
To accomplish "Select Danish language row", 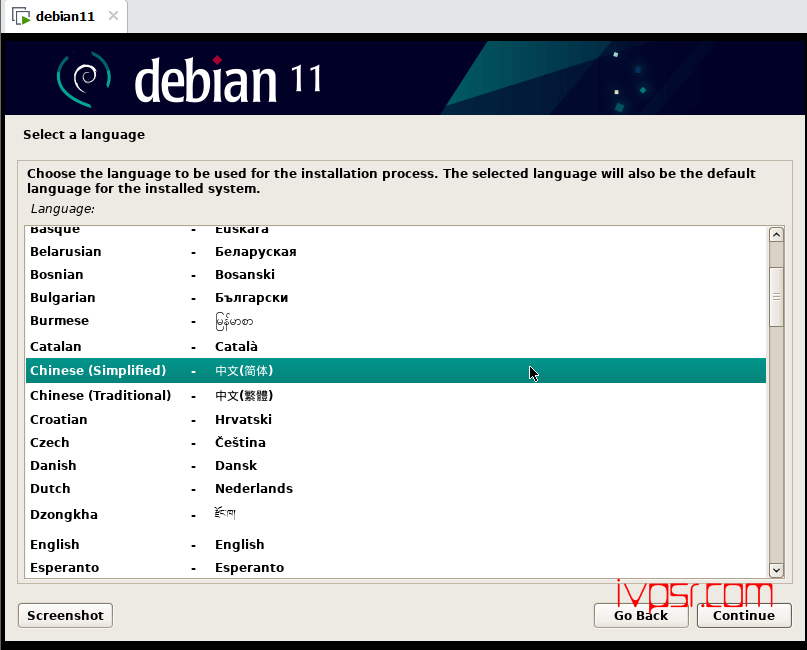I will 396,465.
